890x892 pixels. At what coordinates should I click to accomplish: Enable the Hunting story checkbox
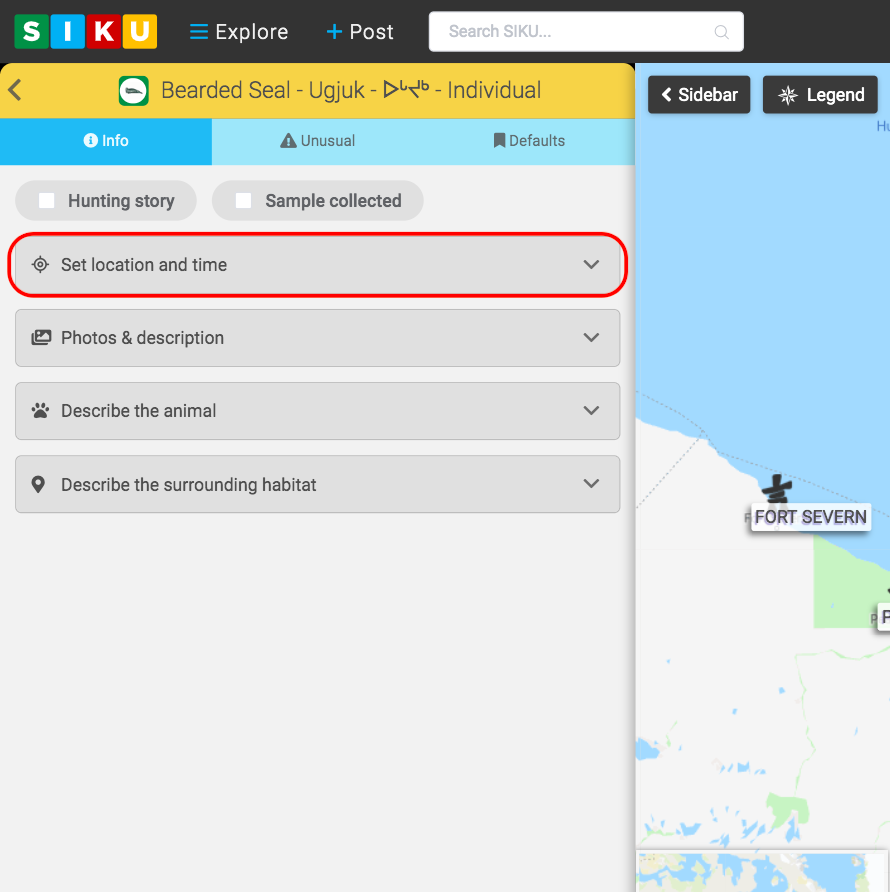click(47, 201)
